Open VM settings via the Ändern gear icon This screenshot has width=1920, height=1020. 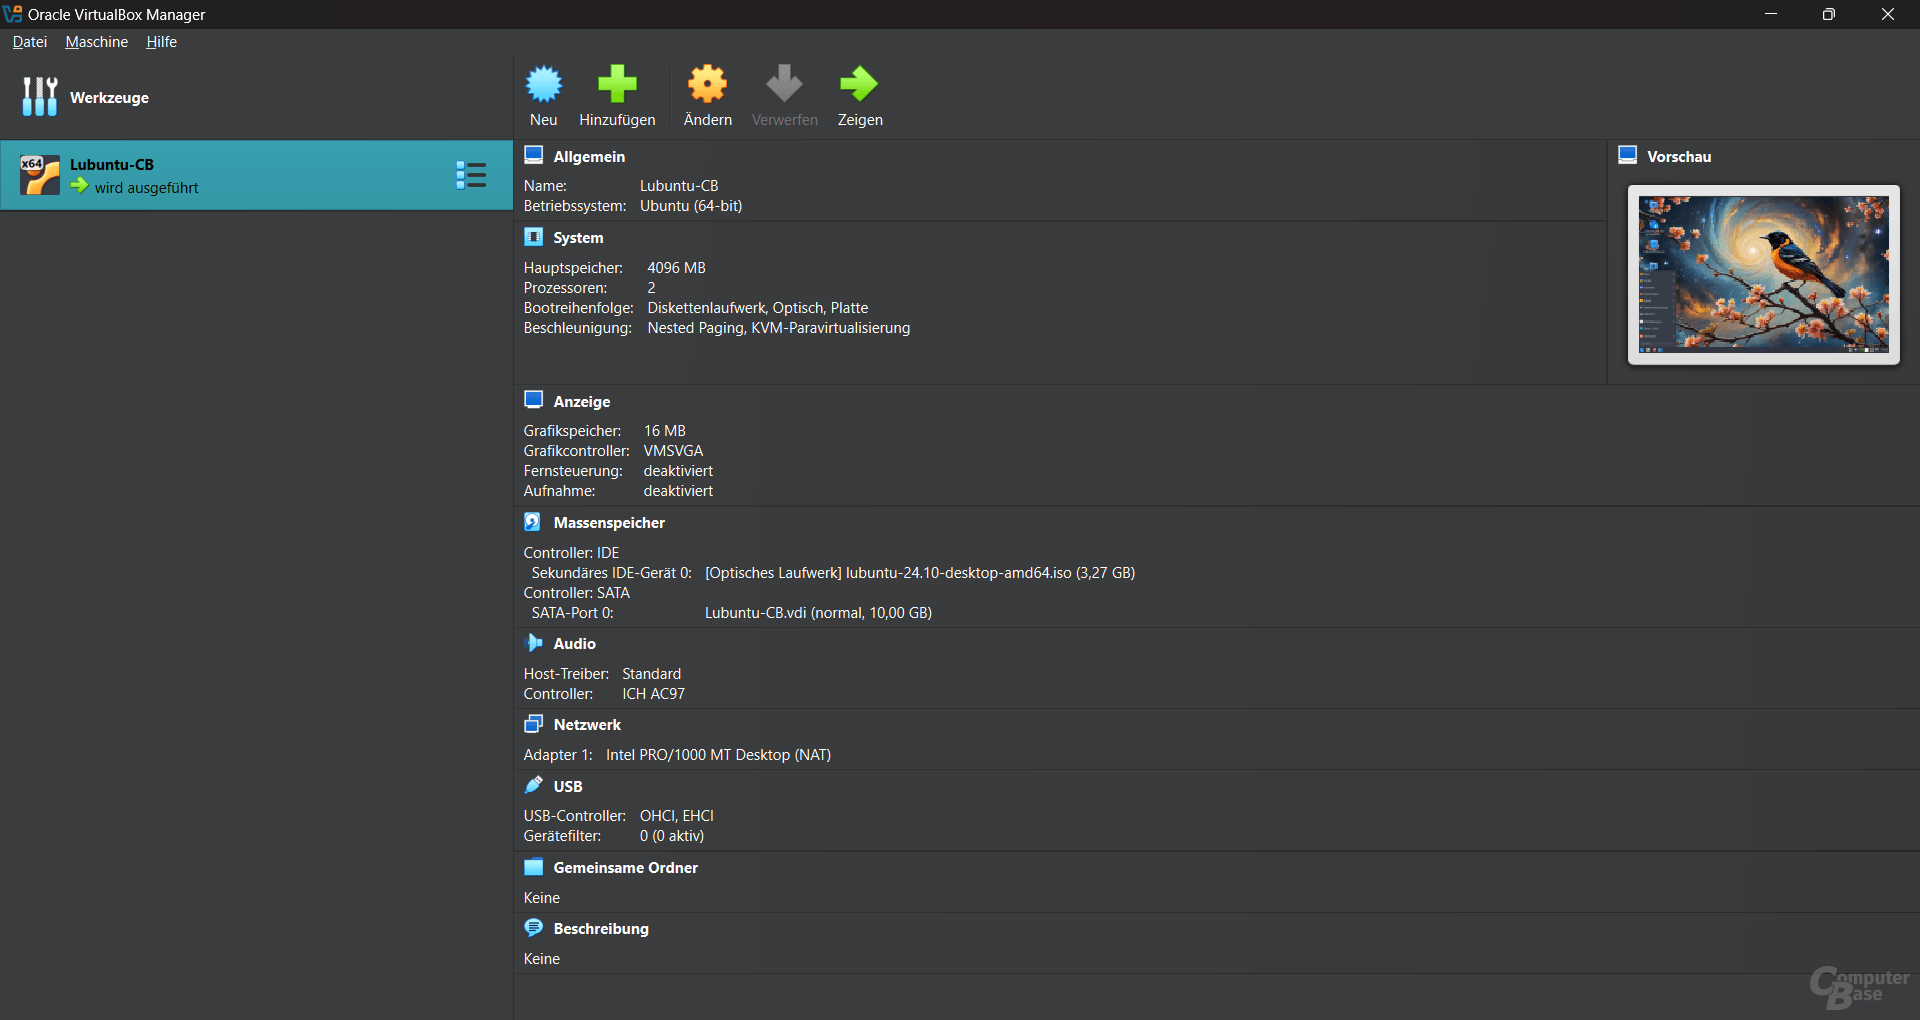(707, 84)
